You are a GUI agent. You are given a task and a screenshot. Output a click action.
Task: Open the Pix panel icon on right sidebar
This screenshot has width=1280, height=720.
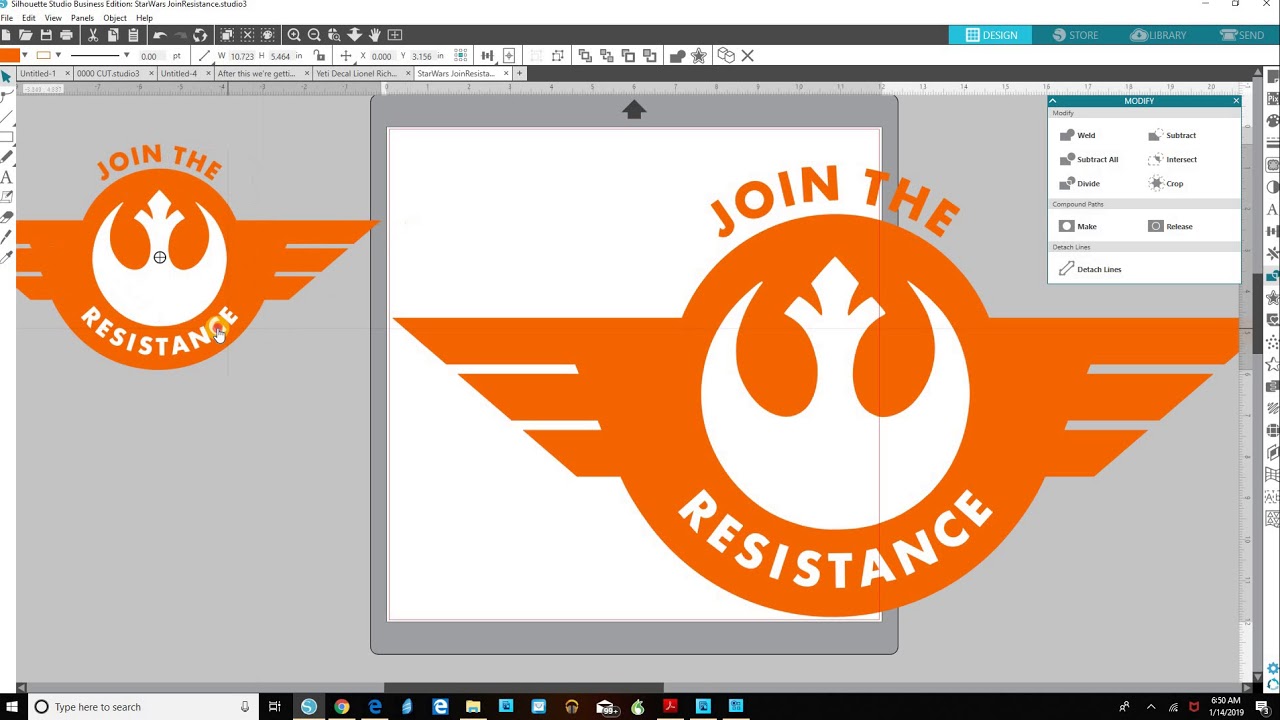click(x=1272, y=100)
